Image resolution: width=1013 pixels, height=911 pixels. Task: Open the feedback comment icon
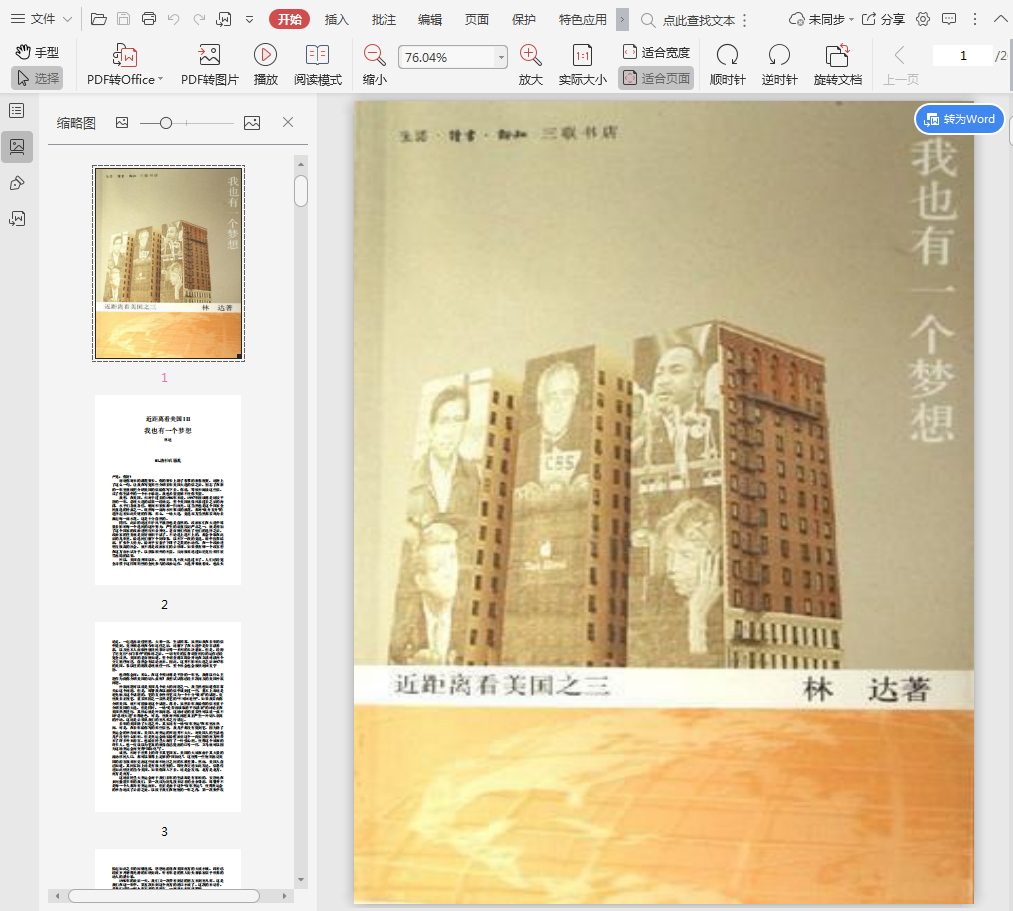tap(949, 19)
